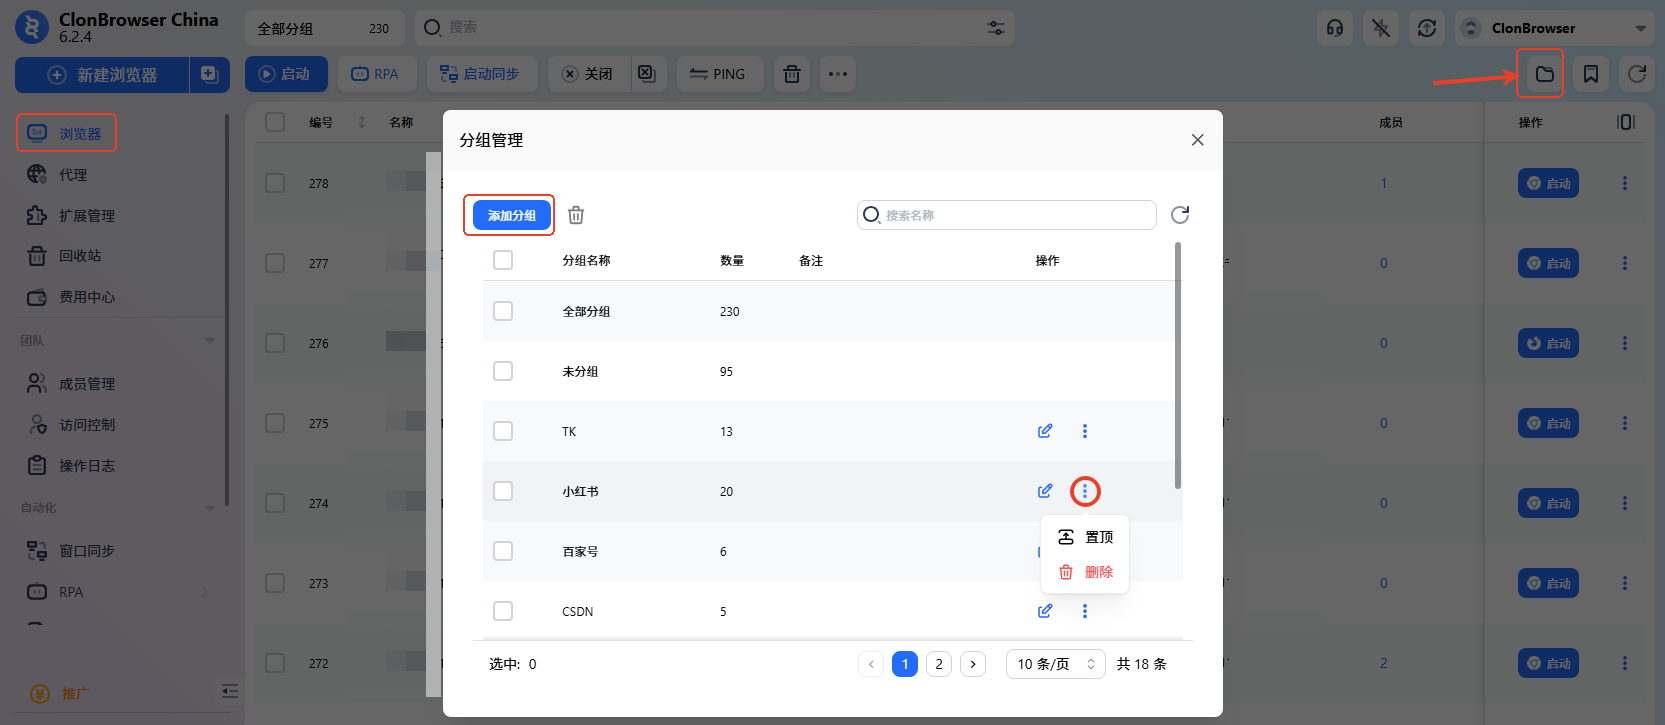
Task: Open row 278 more options menu
Action: (1625, 183)
